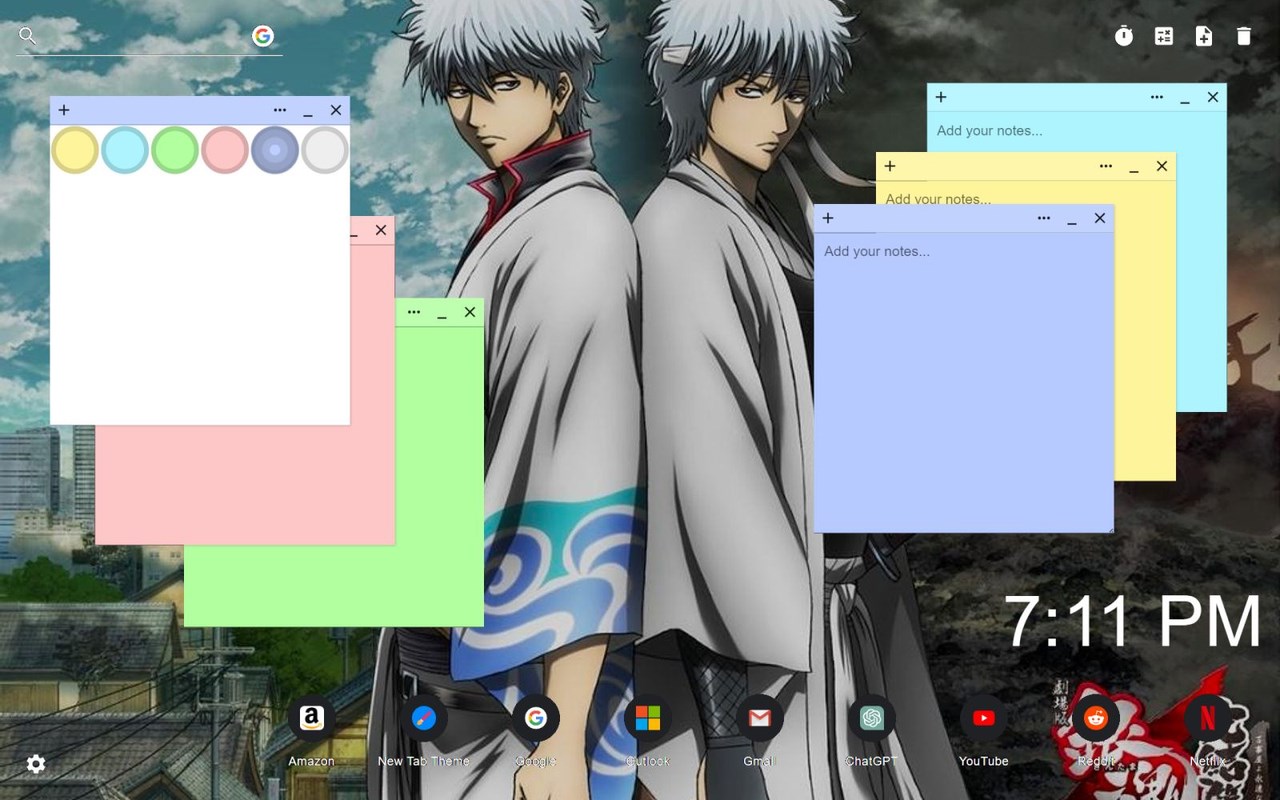Click the plus icon on the white note
1280x800 pixels.
(64, 110)
